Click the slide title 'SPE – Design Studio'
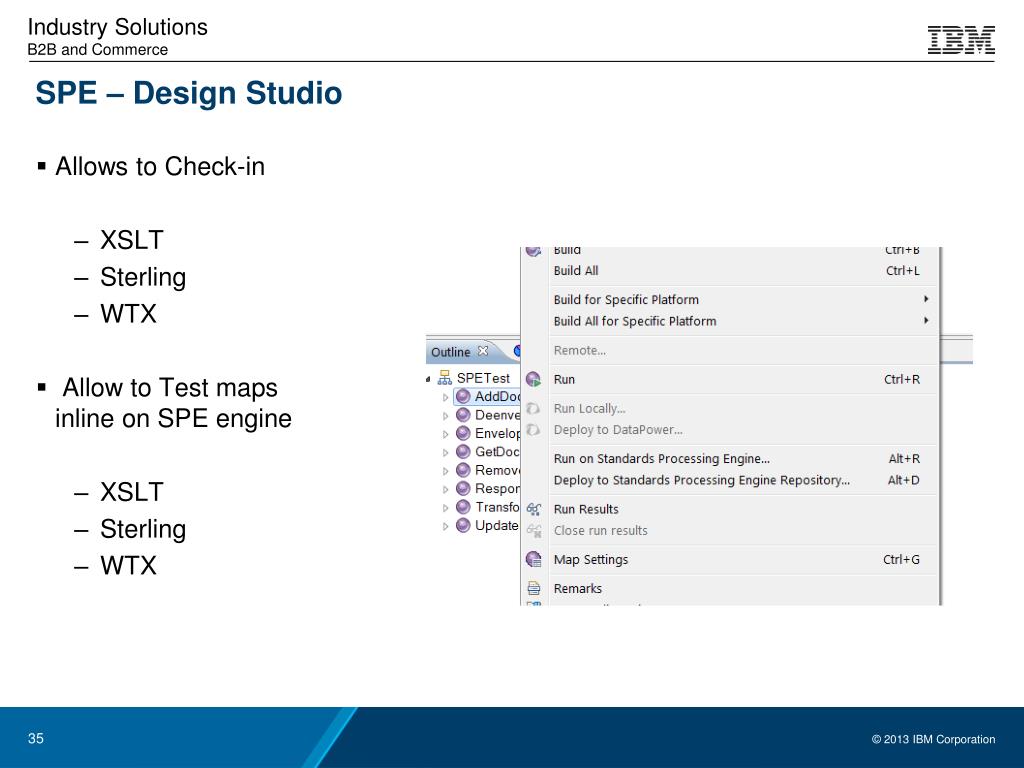Screen dimensions: 1024x768 189,93
